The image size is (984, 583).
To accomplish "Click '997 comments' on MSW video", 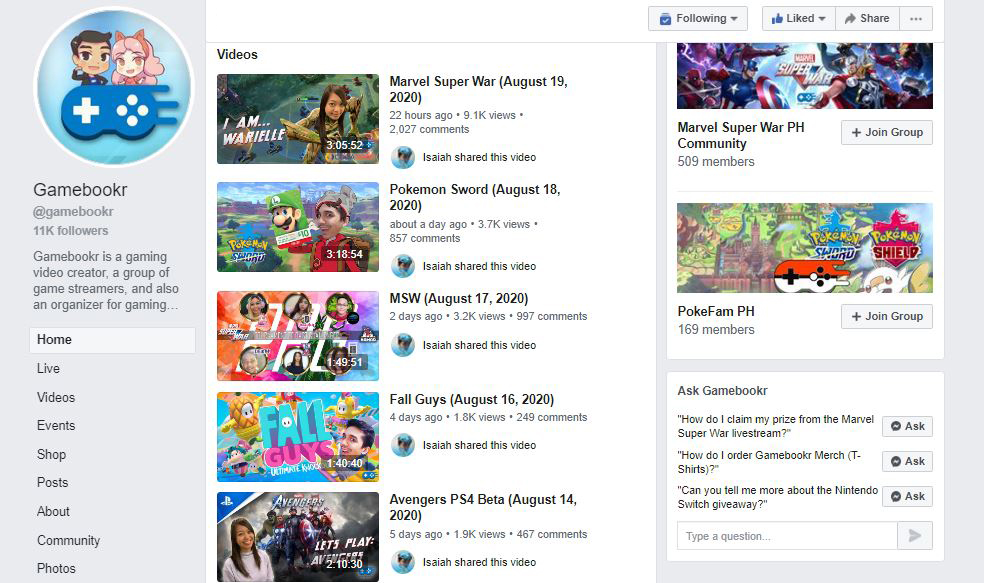I will click(552, 316).
